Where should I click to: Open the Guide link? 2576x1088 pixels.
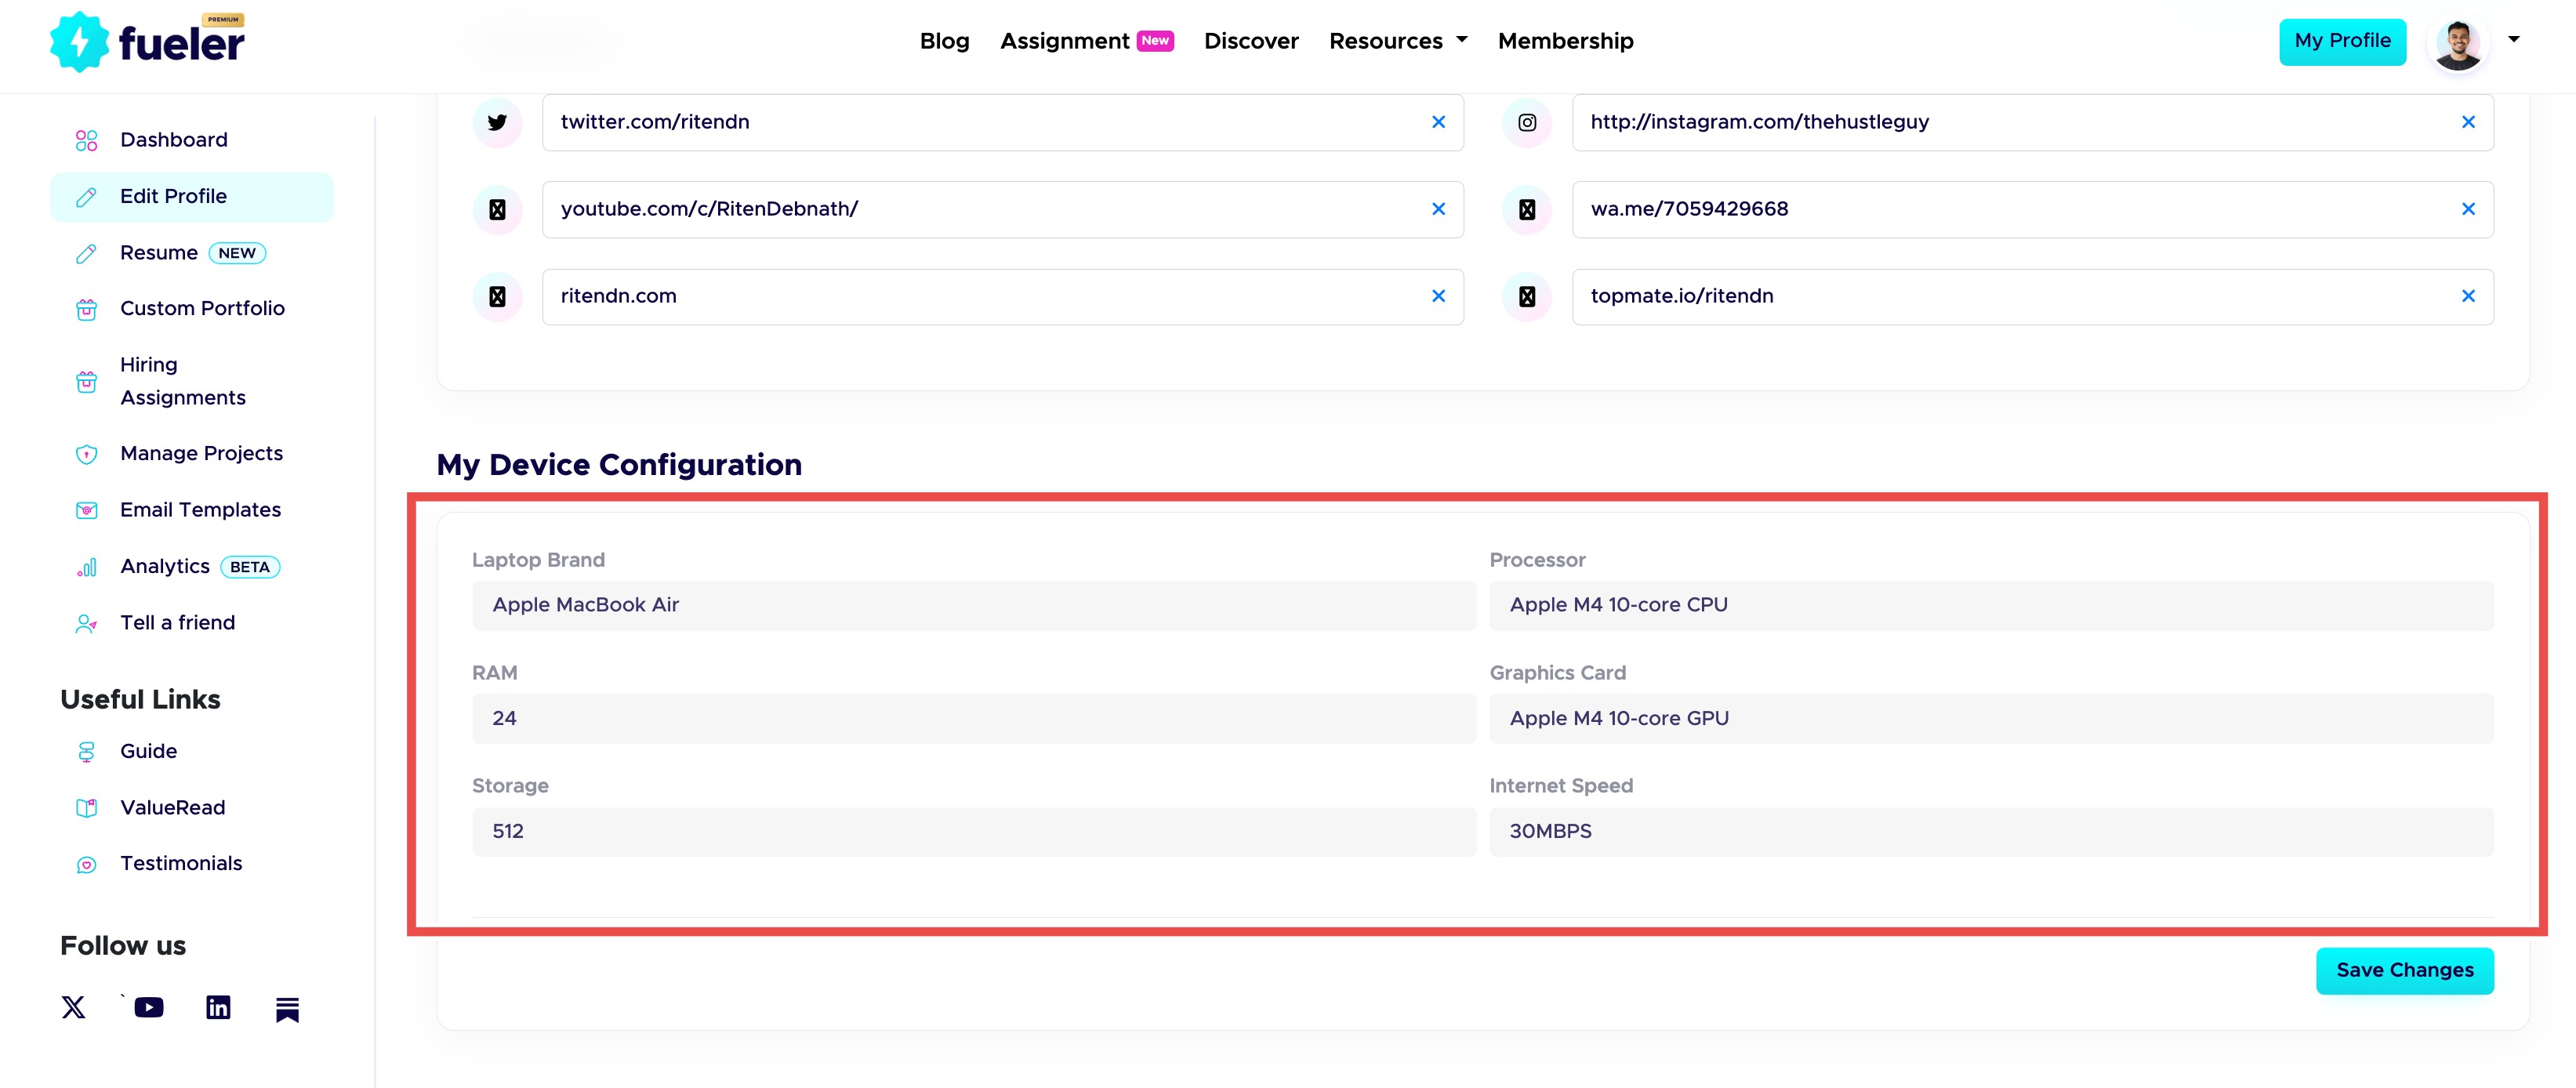pyautogui.click(x=148, y=752)
